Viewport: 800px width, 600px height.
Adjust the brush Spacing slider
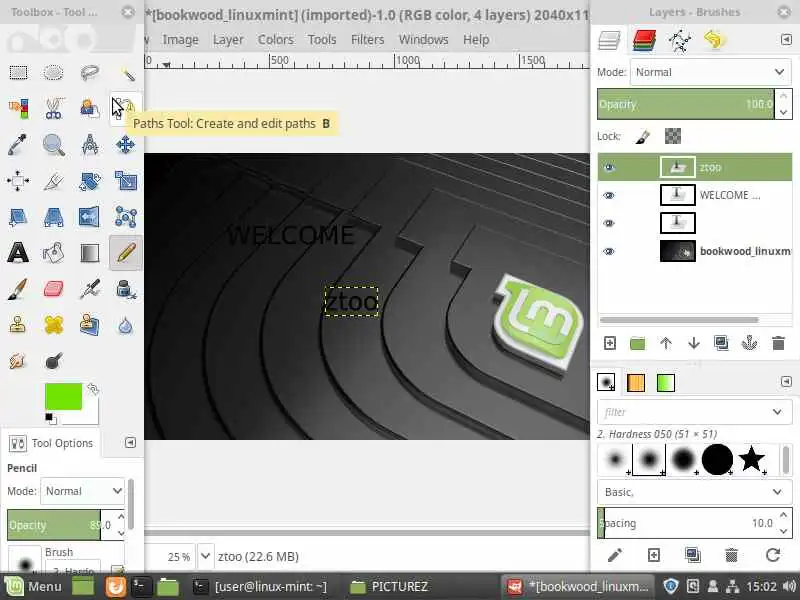(686, 523)
